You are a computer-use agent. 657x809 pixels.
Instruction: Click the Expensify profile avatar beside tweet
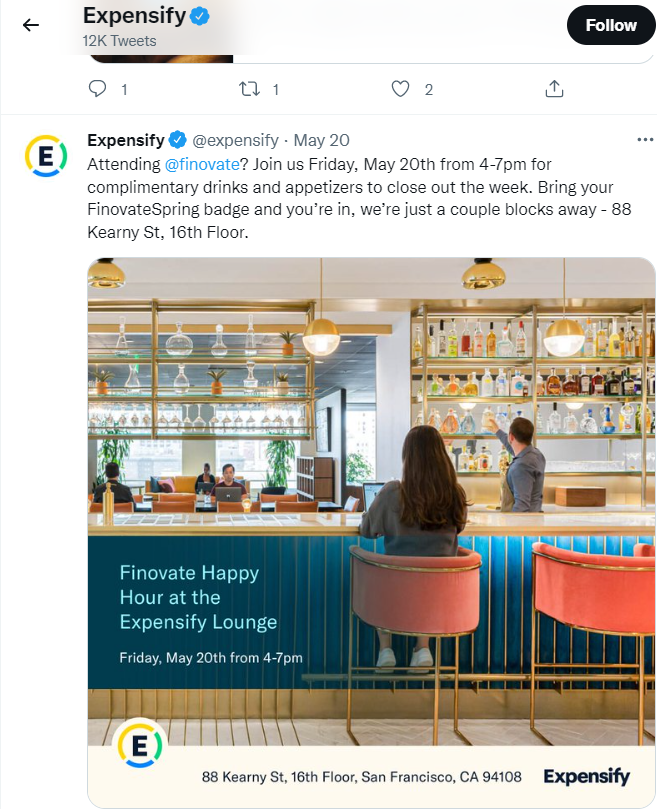[x=45, y=156]
